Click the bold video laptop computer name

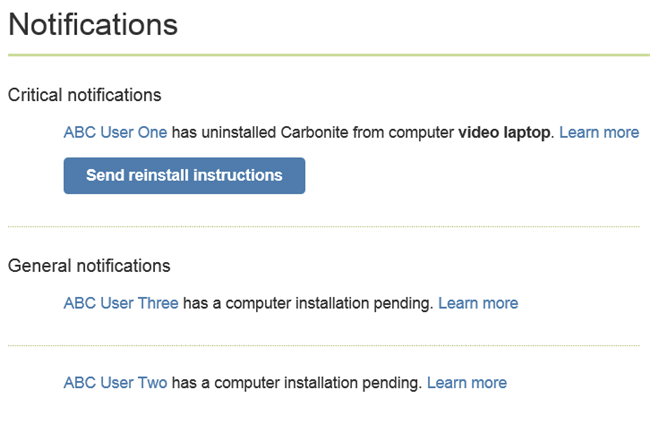click(x=505, y=132)
